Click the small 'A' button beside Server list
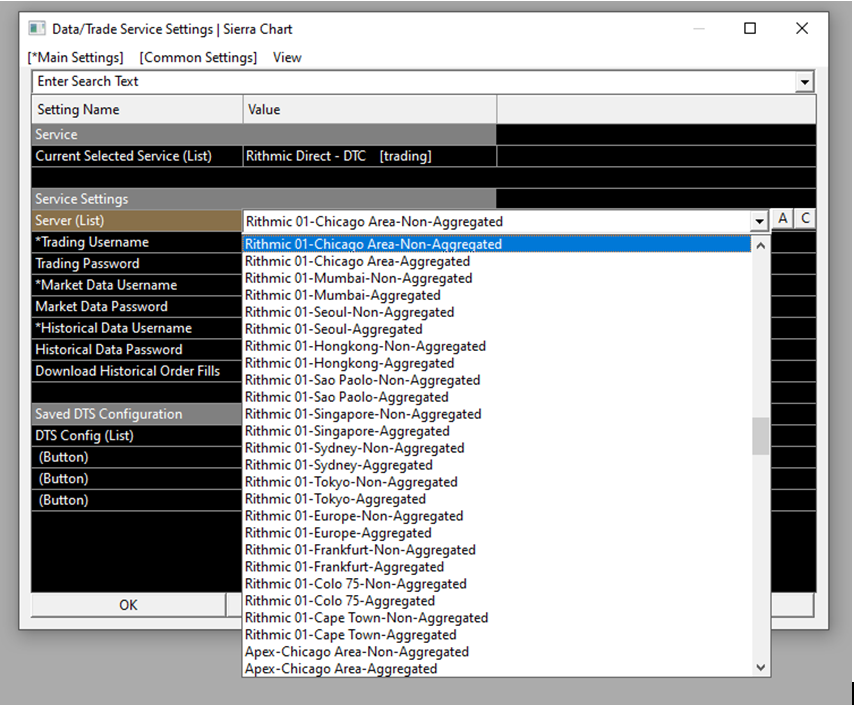Image resolution: width=855 pixels, height=707 pixels. [x=783, y=220]
